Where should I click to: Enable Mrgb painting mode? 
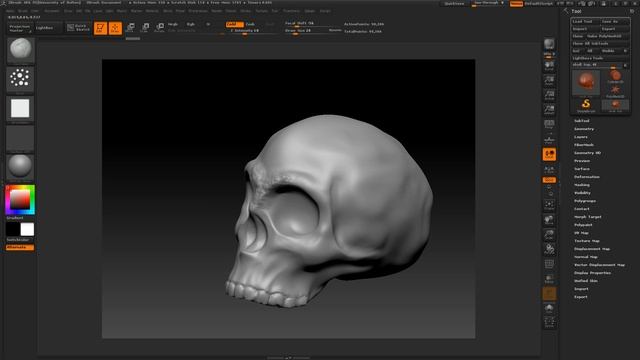coord(173,24)
